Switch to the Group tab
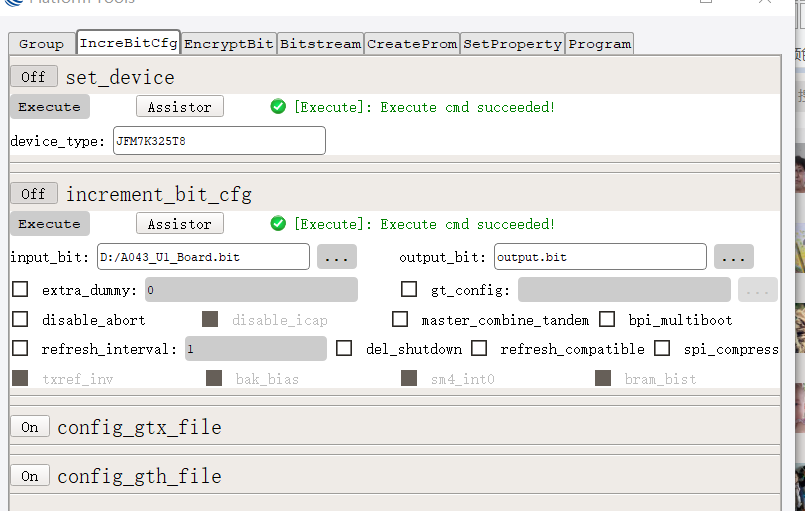This screenshot has height=511, width=805. [x=42, y=44]
